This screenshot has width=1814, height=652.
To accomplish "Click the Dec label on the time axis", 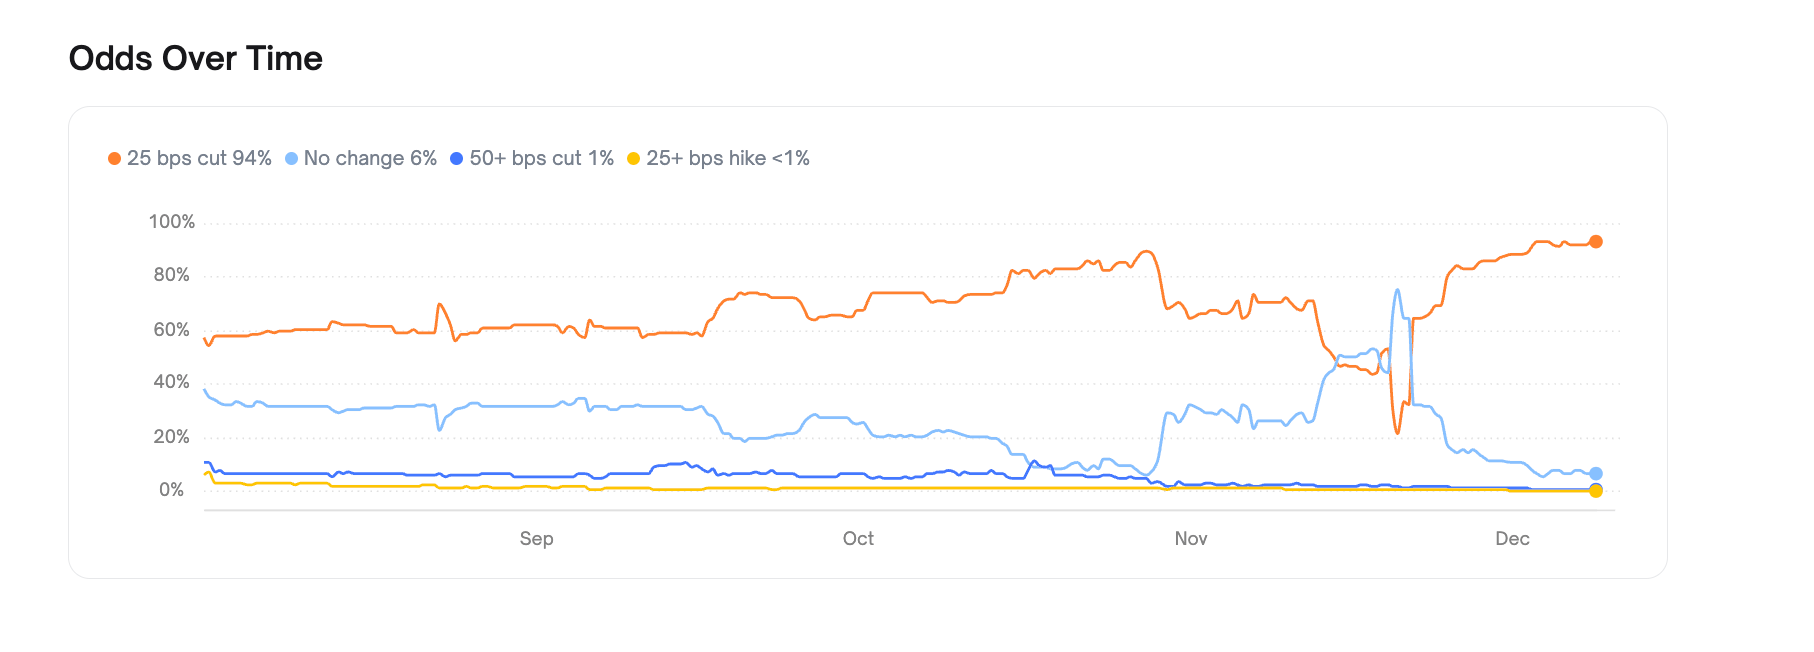I will [x=1512, y=539].
